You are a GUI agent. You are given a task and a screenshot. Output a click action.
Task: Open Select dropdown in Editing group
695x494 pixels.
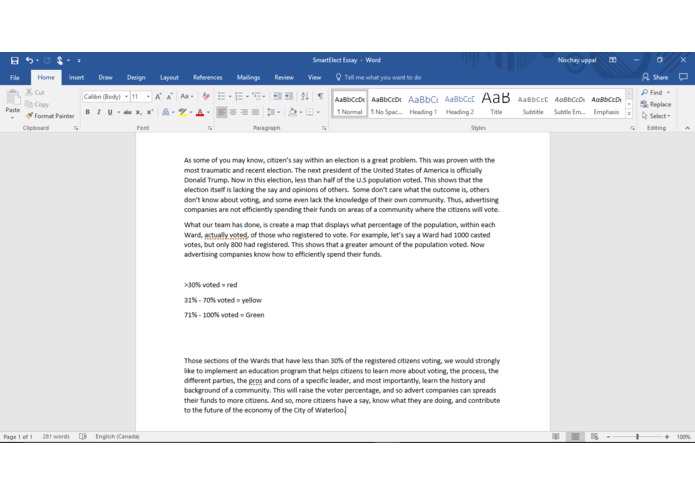tap(656, 116)
